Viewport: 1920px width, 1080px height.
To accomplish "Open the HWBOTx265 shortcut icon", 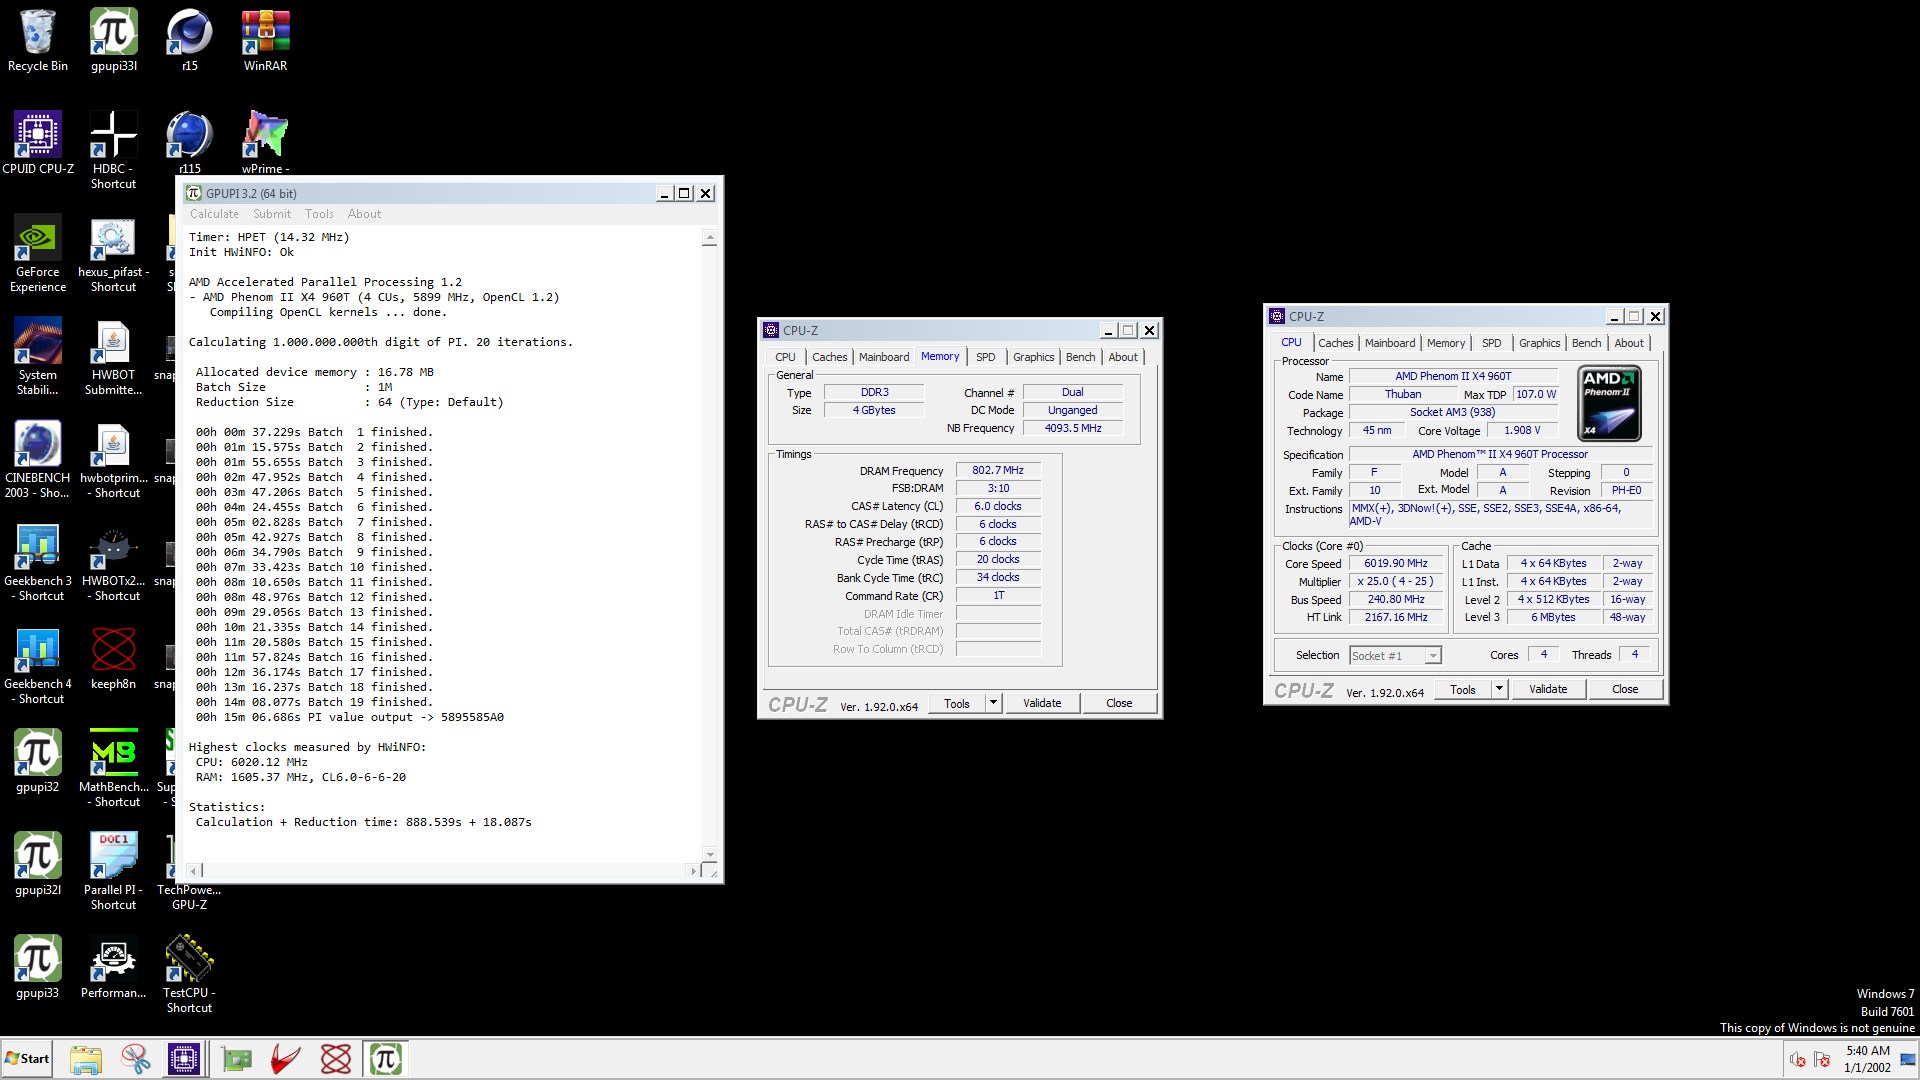I will coord(113,563).
